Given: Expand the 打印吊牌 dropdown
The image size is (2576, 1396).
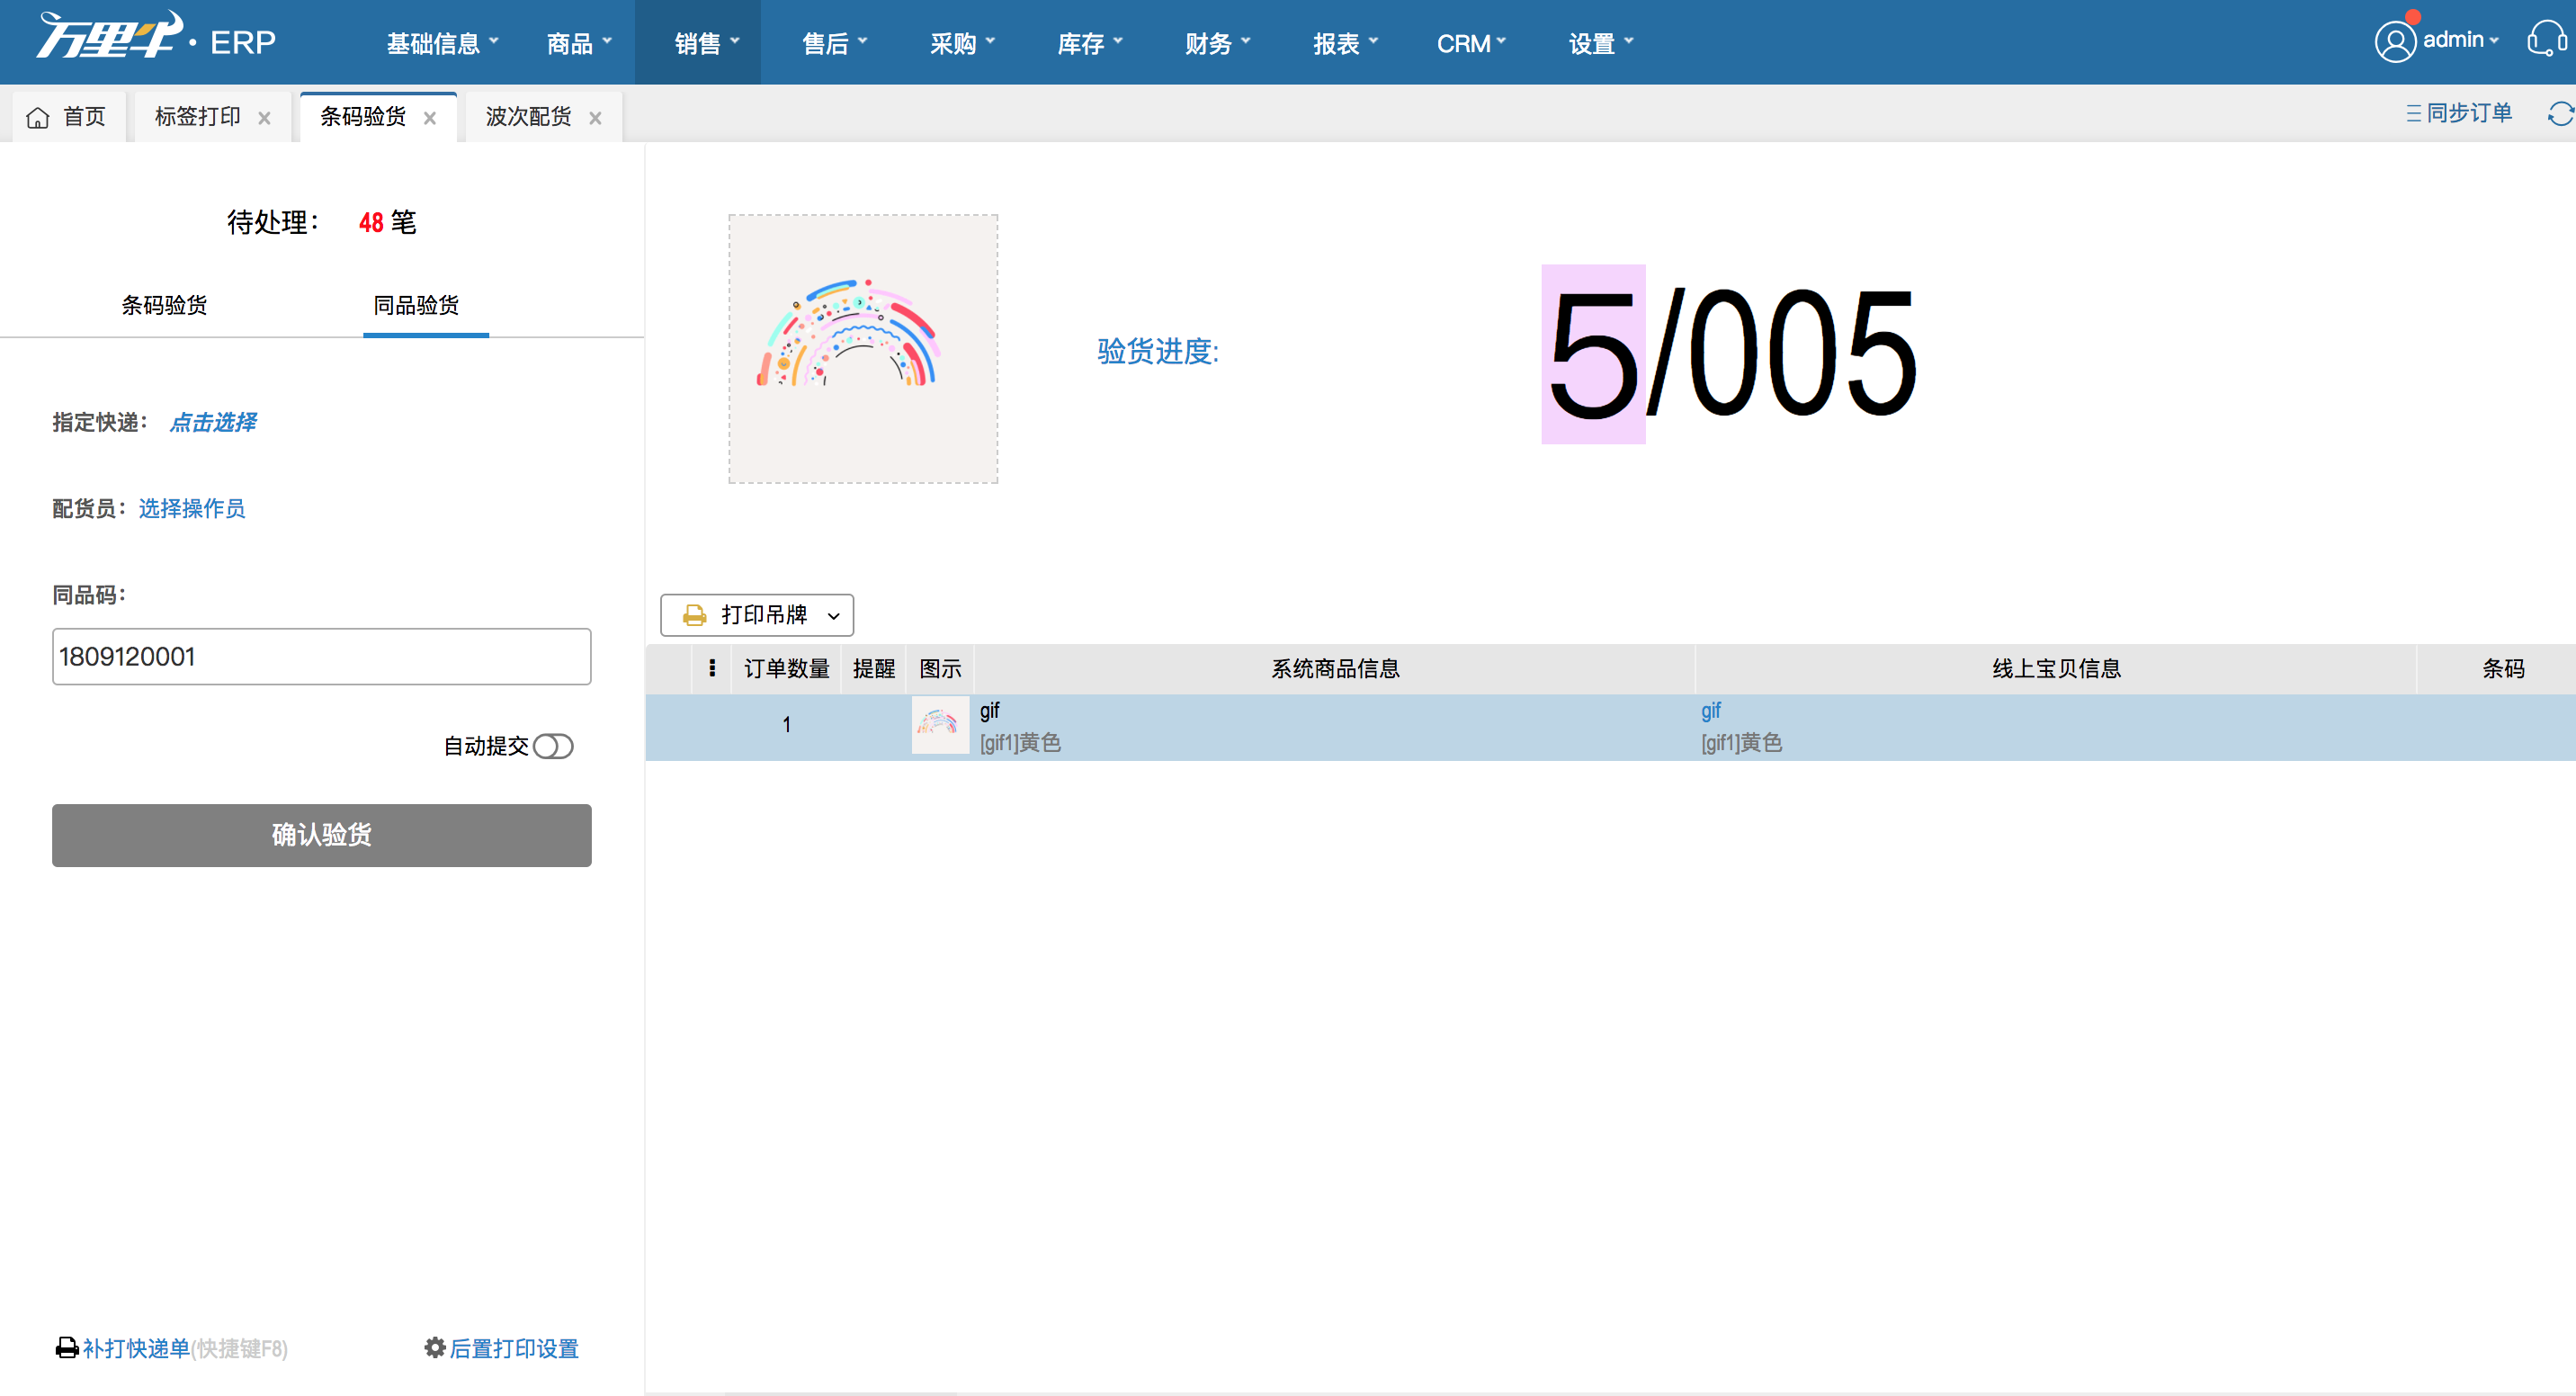Looking at the screenshot, I should tap(833, 616).
